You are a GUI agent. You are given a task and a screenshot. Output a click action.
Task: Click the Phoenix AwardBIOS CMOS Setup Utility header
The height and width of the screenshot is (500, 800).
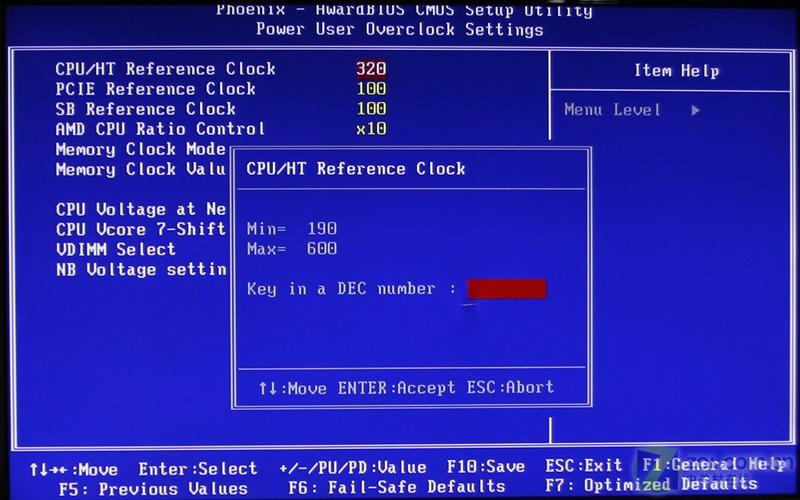pos(404,9)
